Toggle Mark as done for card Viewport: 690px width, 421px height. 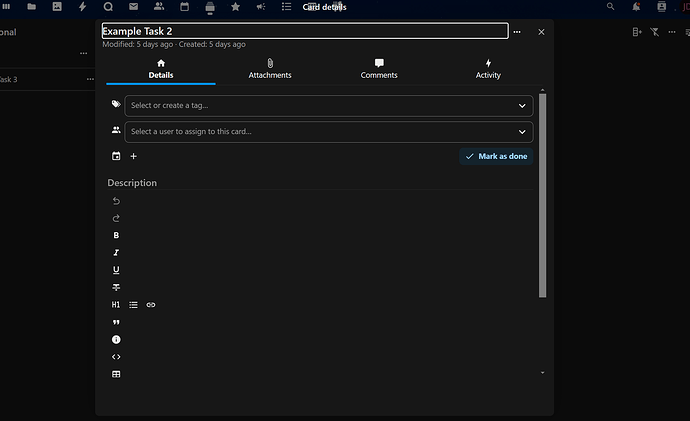496,156
